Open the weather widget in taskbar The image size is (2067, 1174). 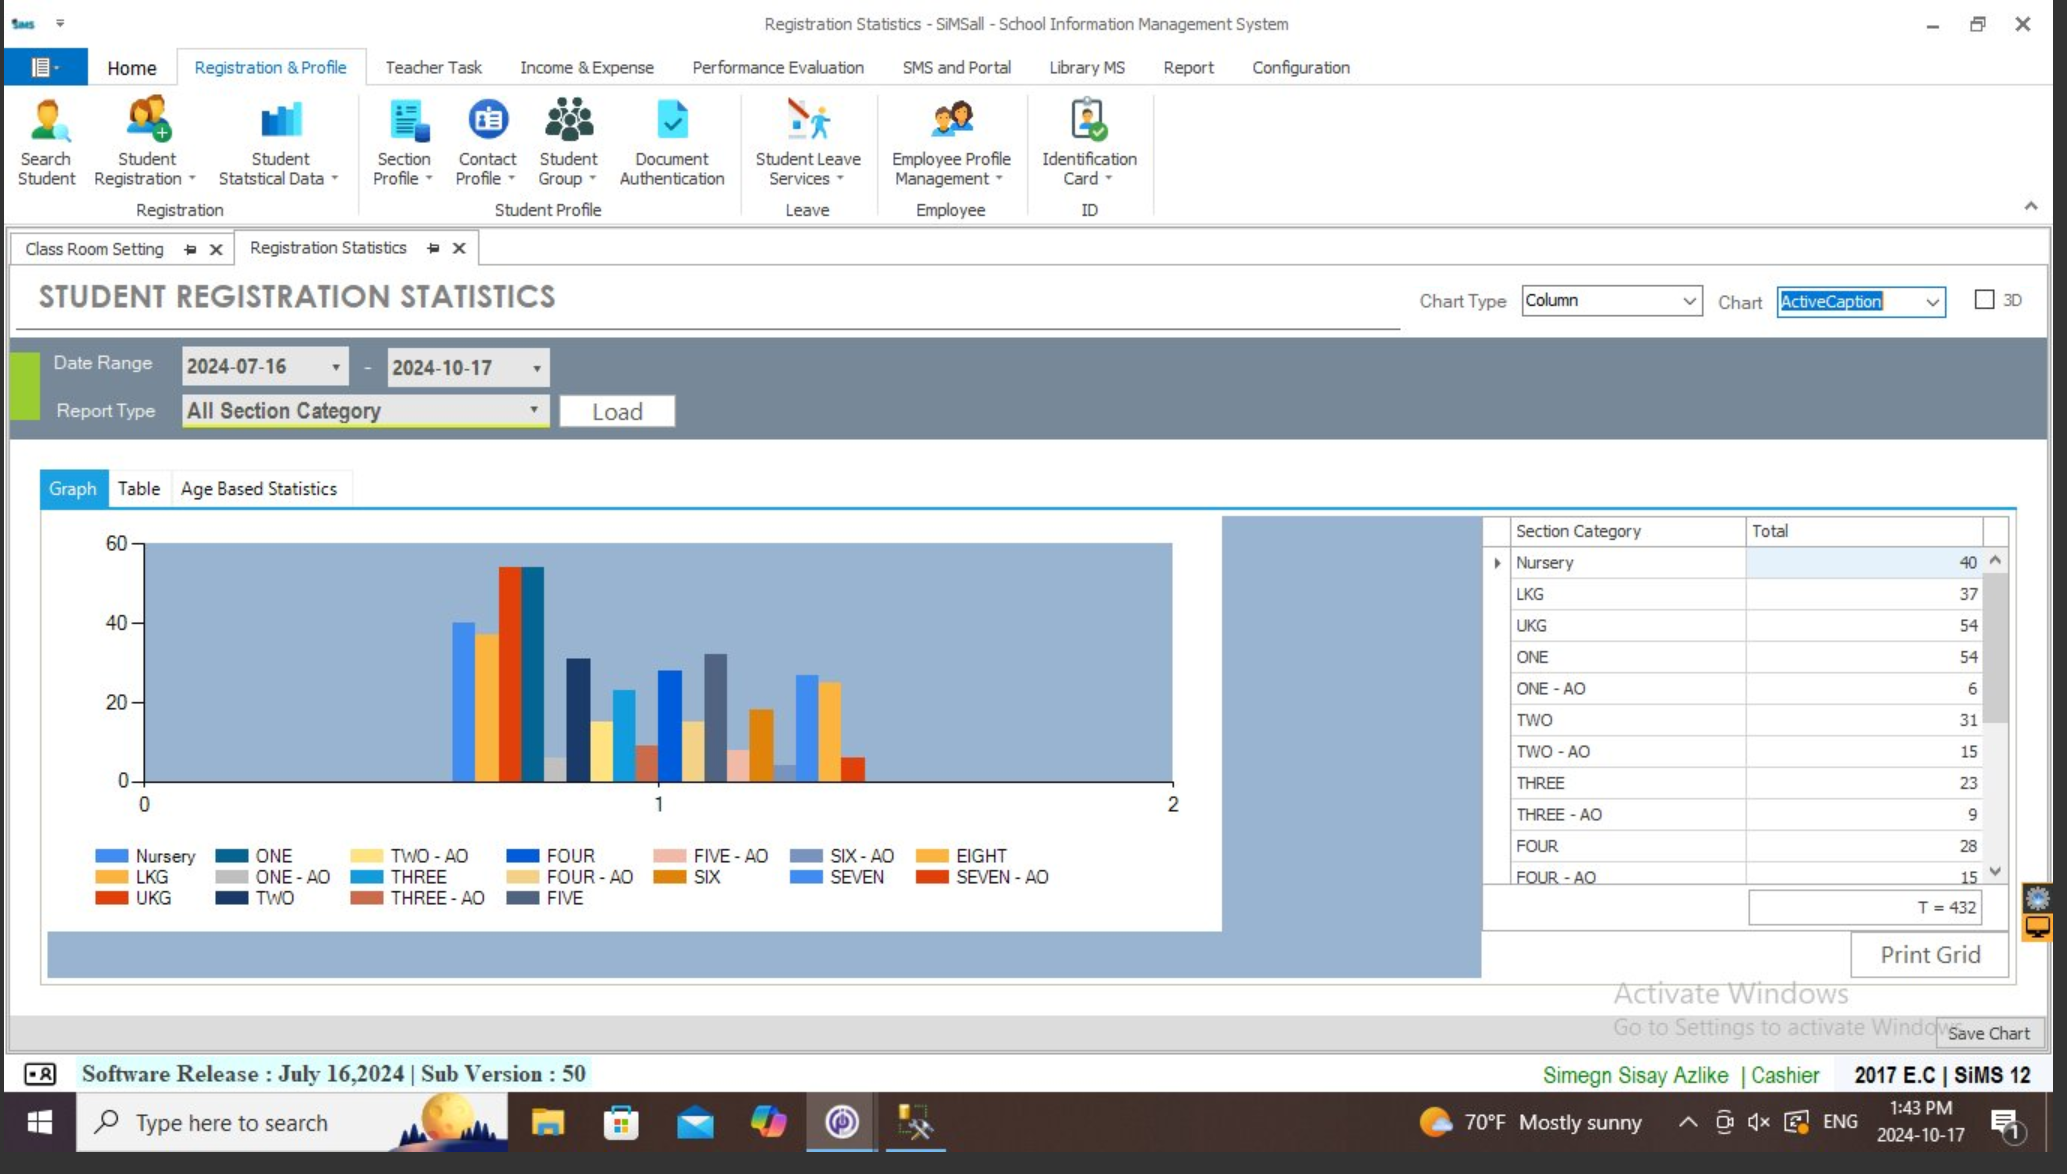click(x=1530, y=1122)
